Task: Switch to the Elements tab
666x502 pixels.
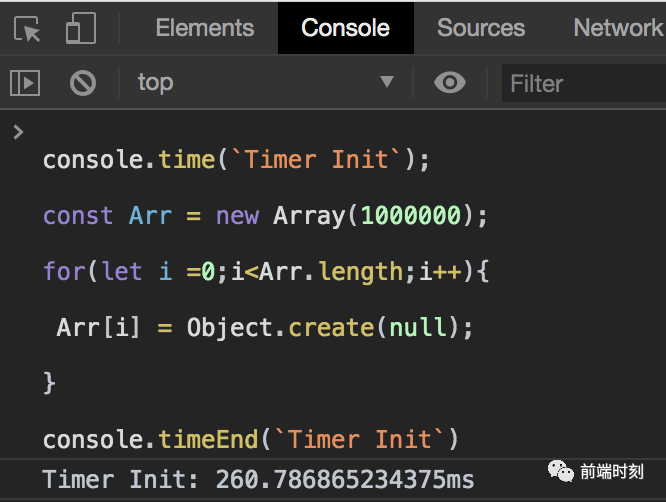Action: [x=205, y=28]
